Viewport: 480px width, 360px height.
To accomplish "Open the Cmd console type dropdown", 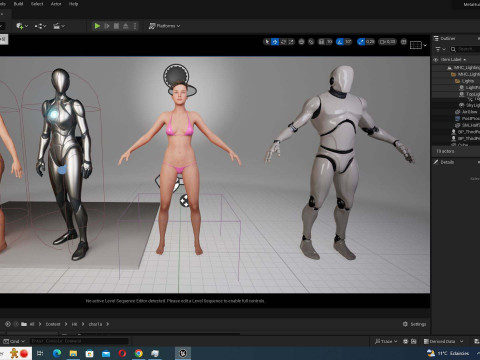I will click(x=14, y=341).
